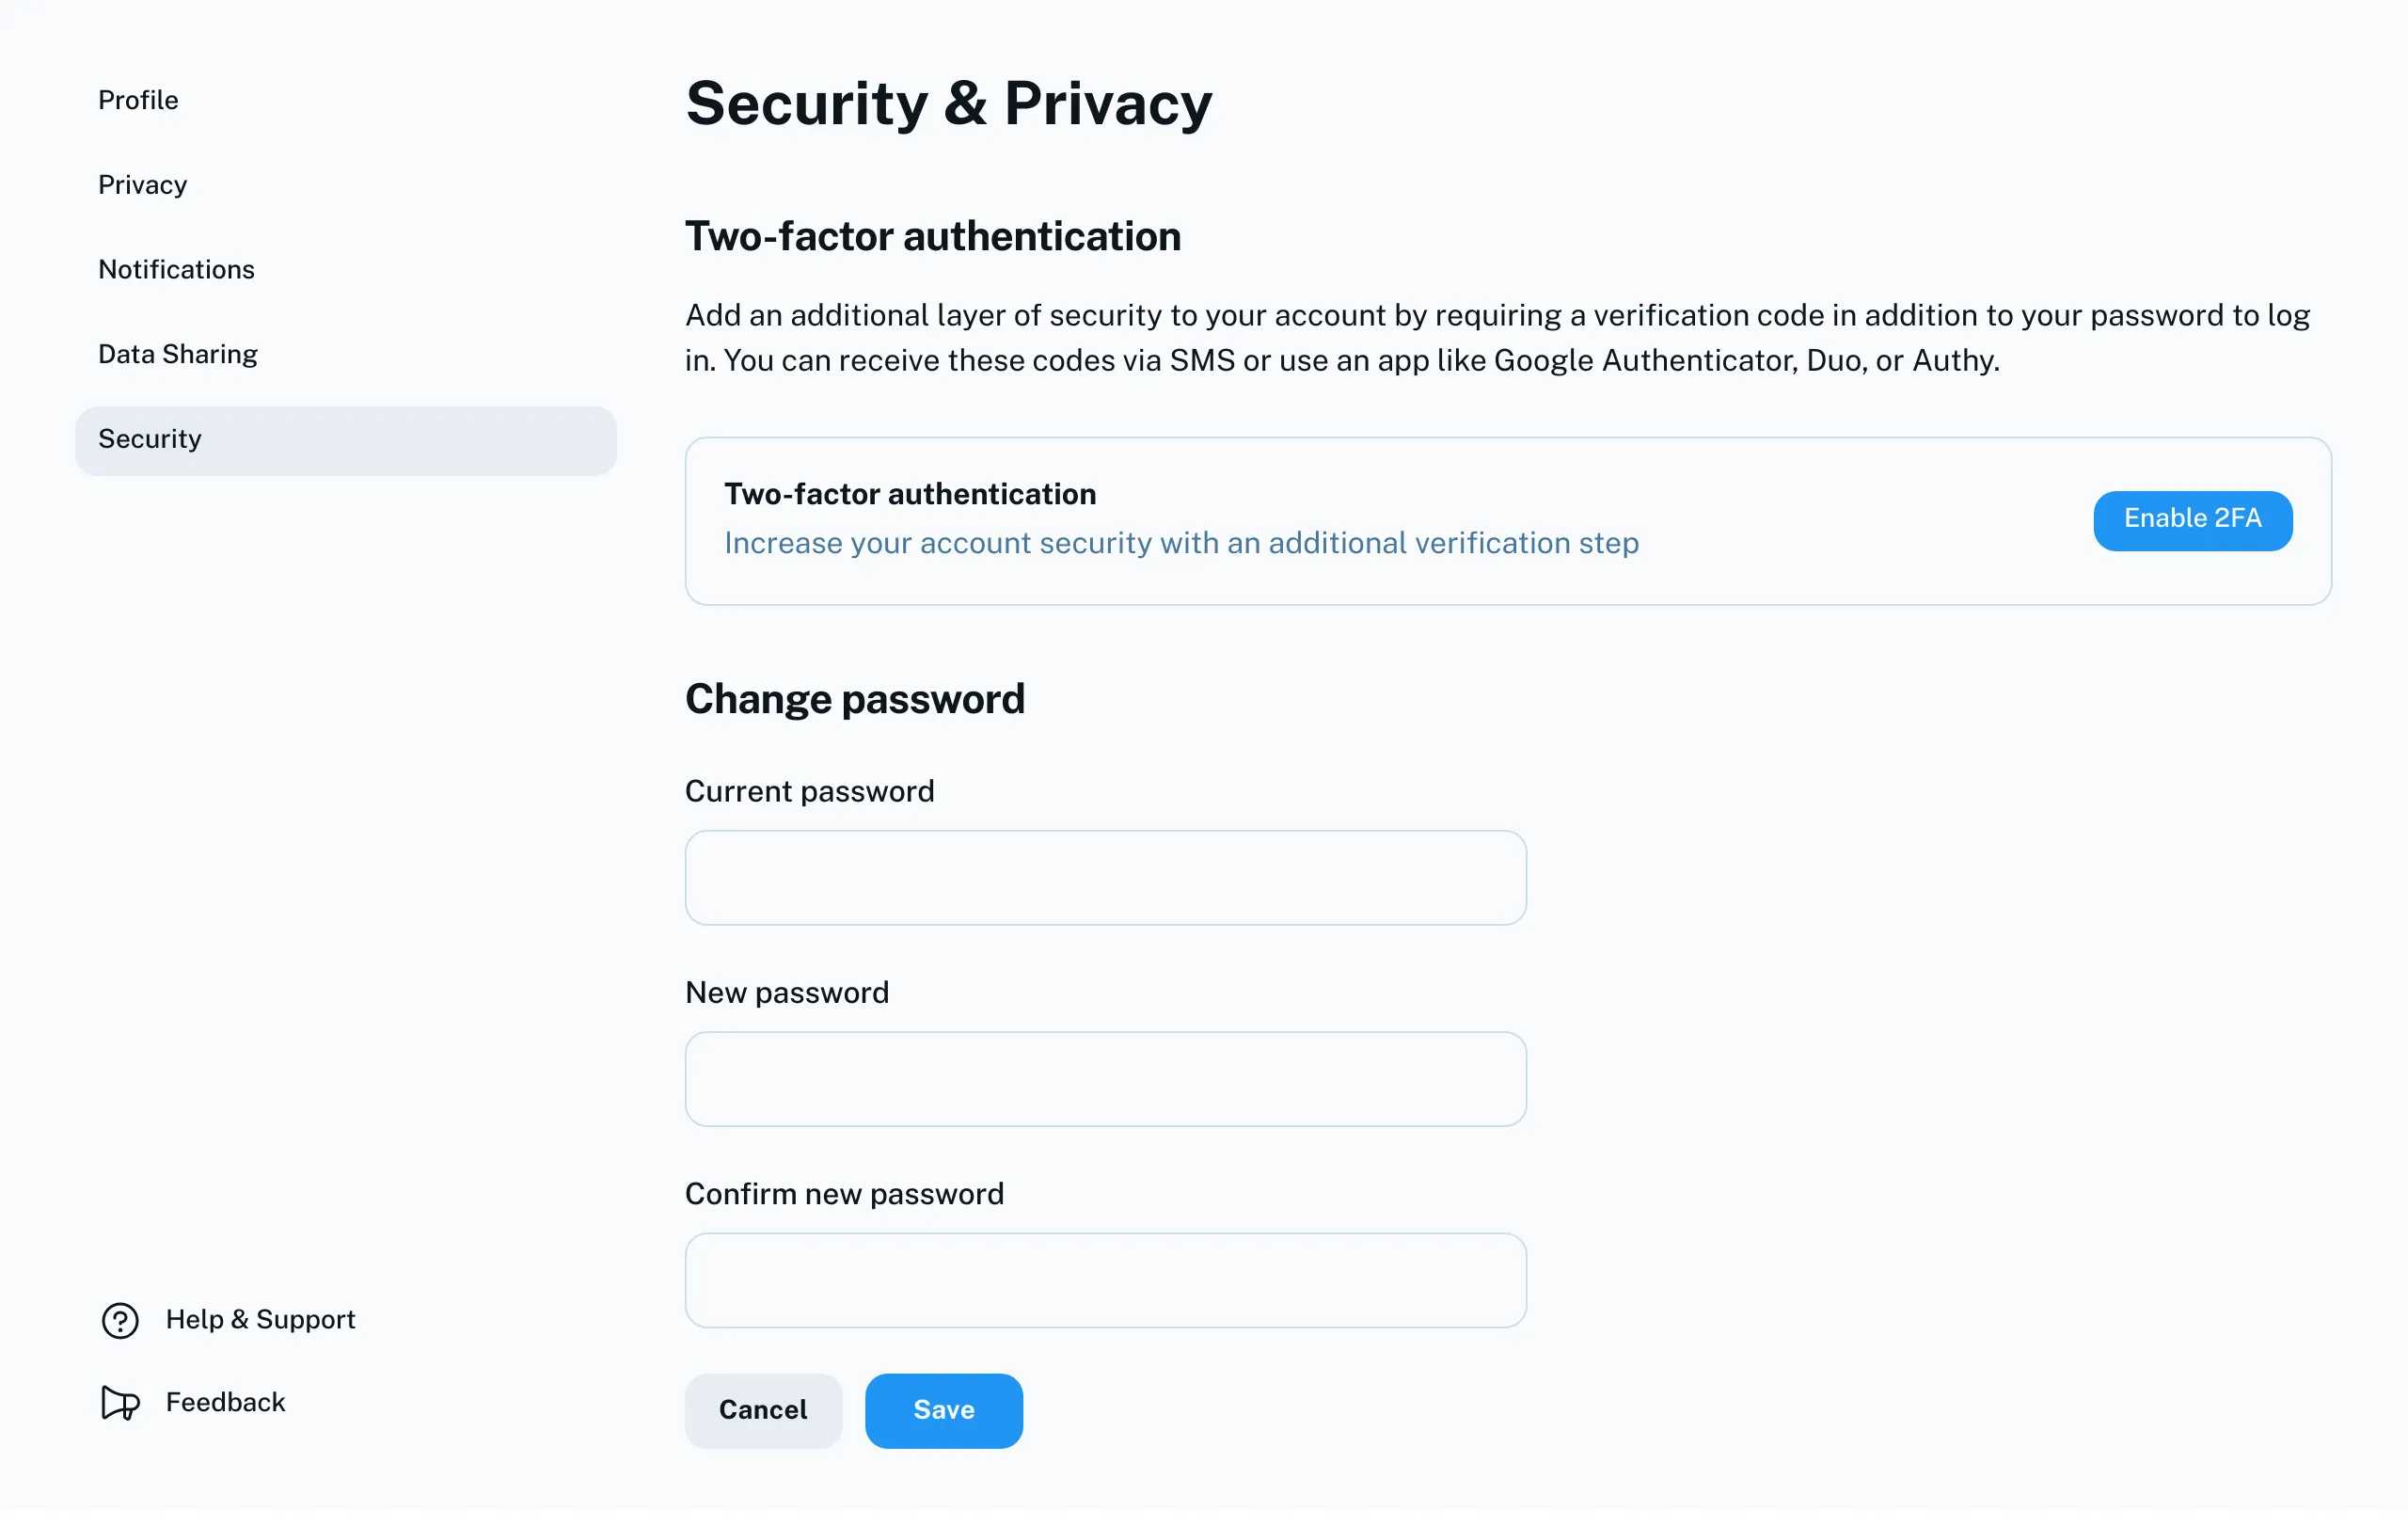Enable 2FA with the blue button

coord(2192,520)
